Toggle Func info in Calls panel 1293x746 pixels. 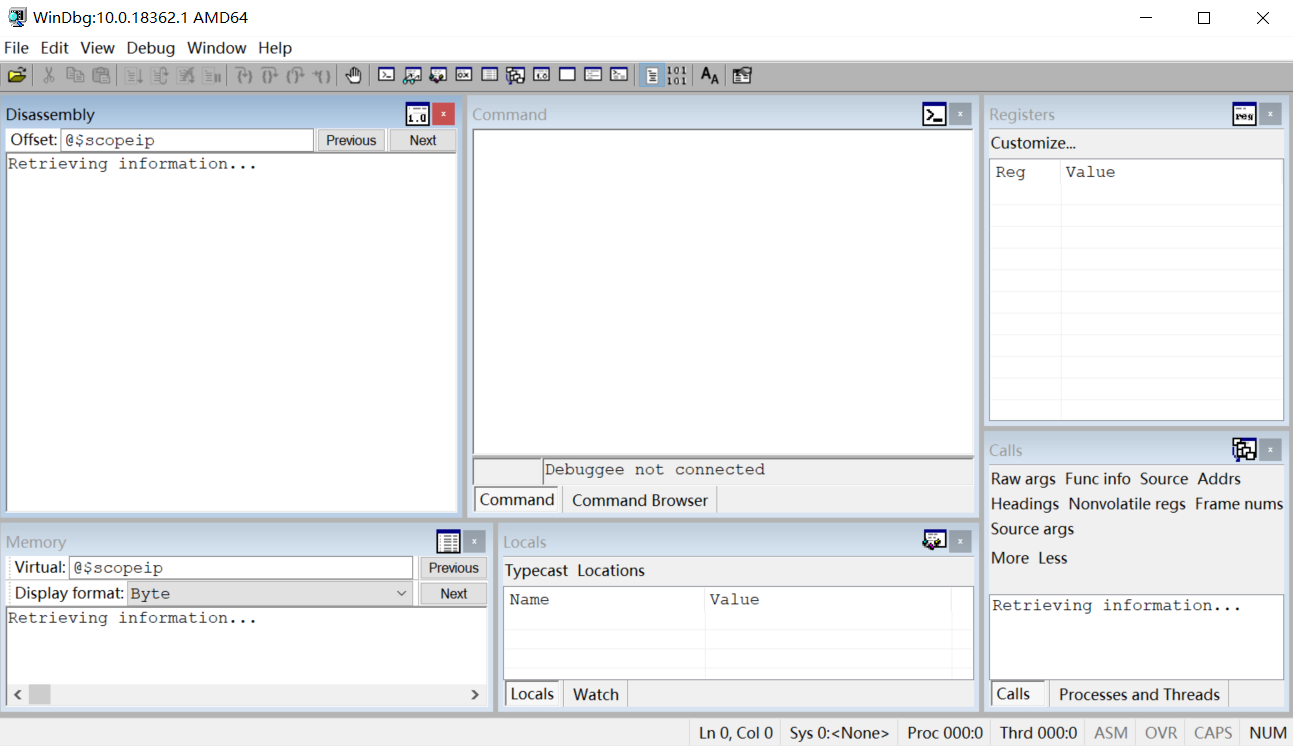click(x=1097, y=479)
